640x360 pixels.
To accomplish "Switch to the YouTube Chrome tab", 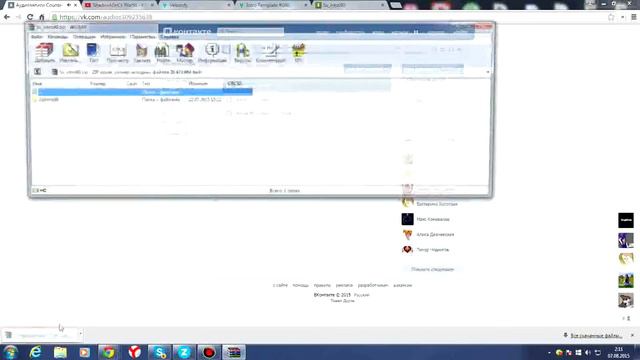I will [119, 5].
